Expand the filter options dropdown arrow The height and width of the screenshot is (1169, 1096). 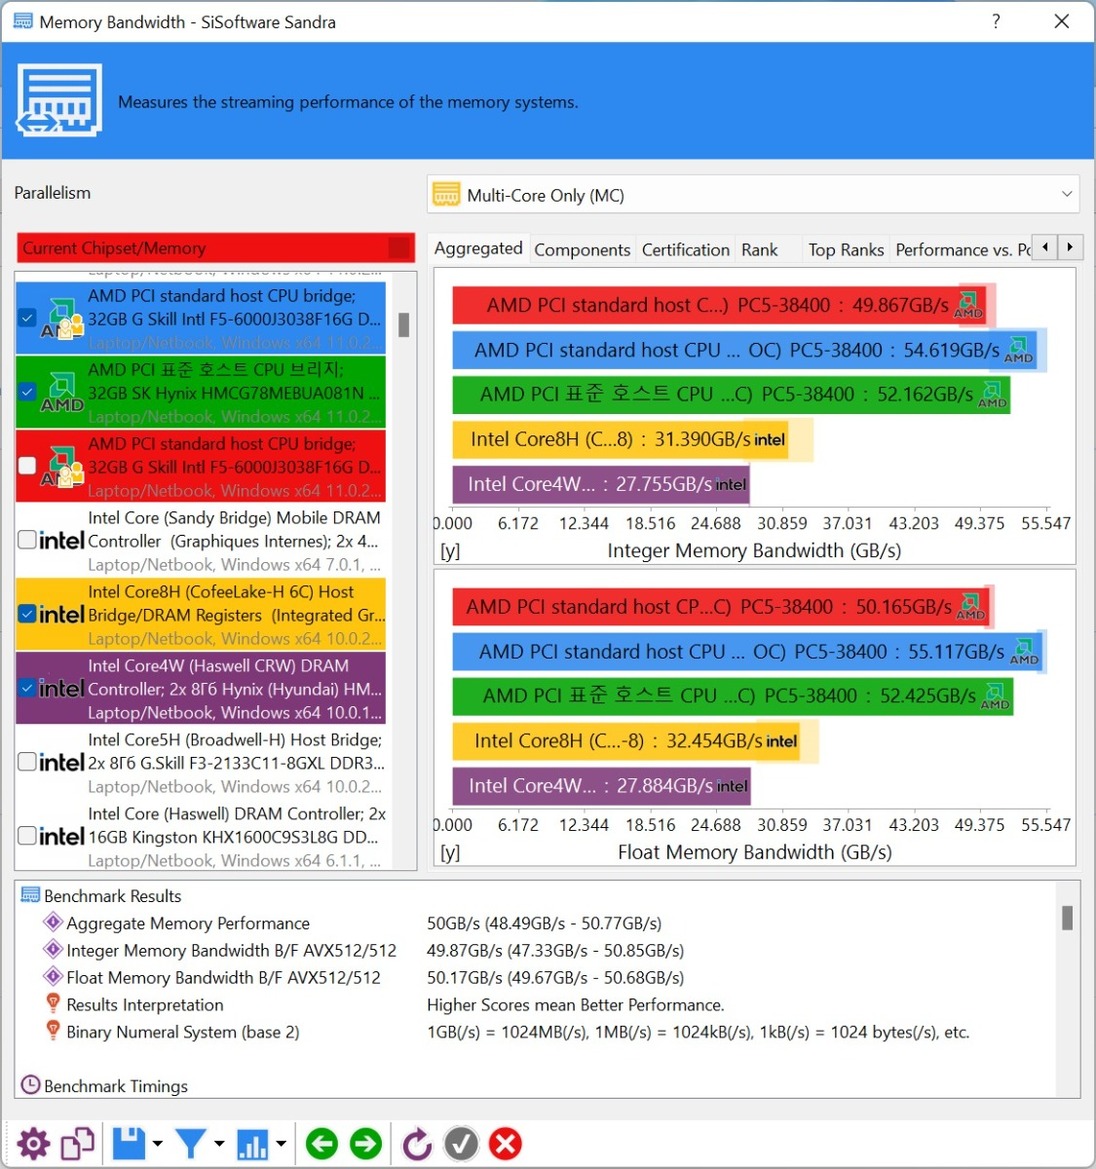tap(218, 1144)
